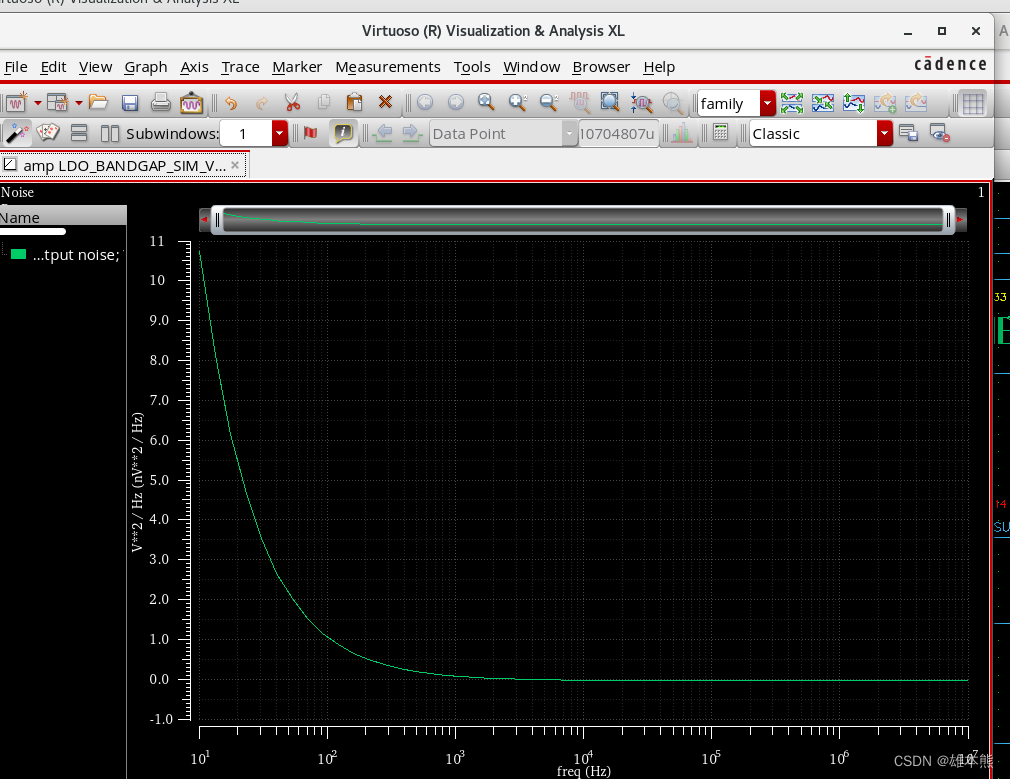Open the Subwindows count dropdown
The image size is (1010, 779).
(280, 133)
